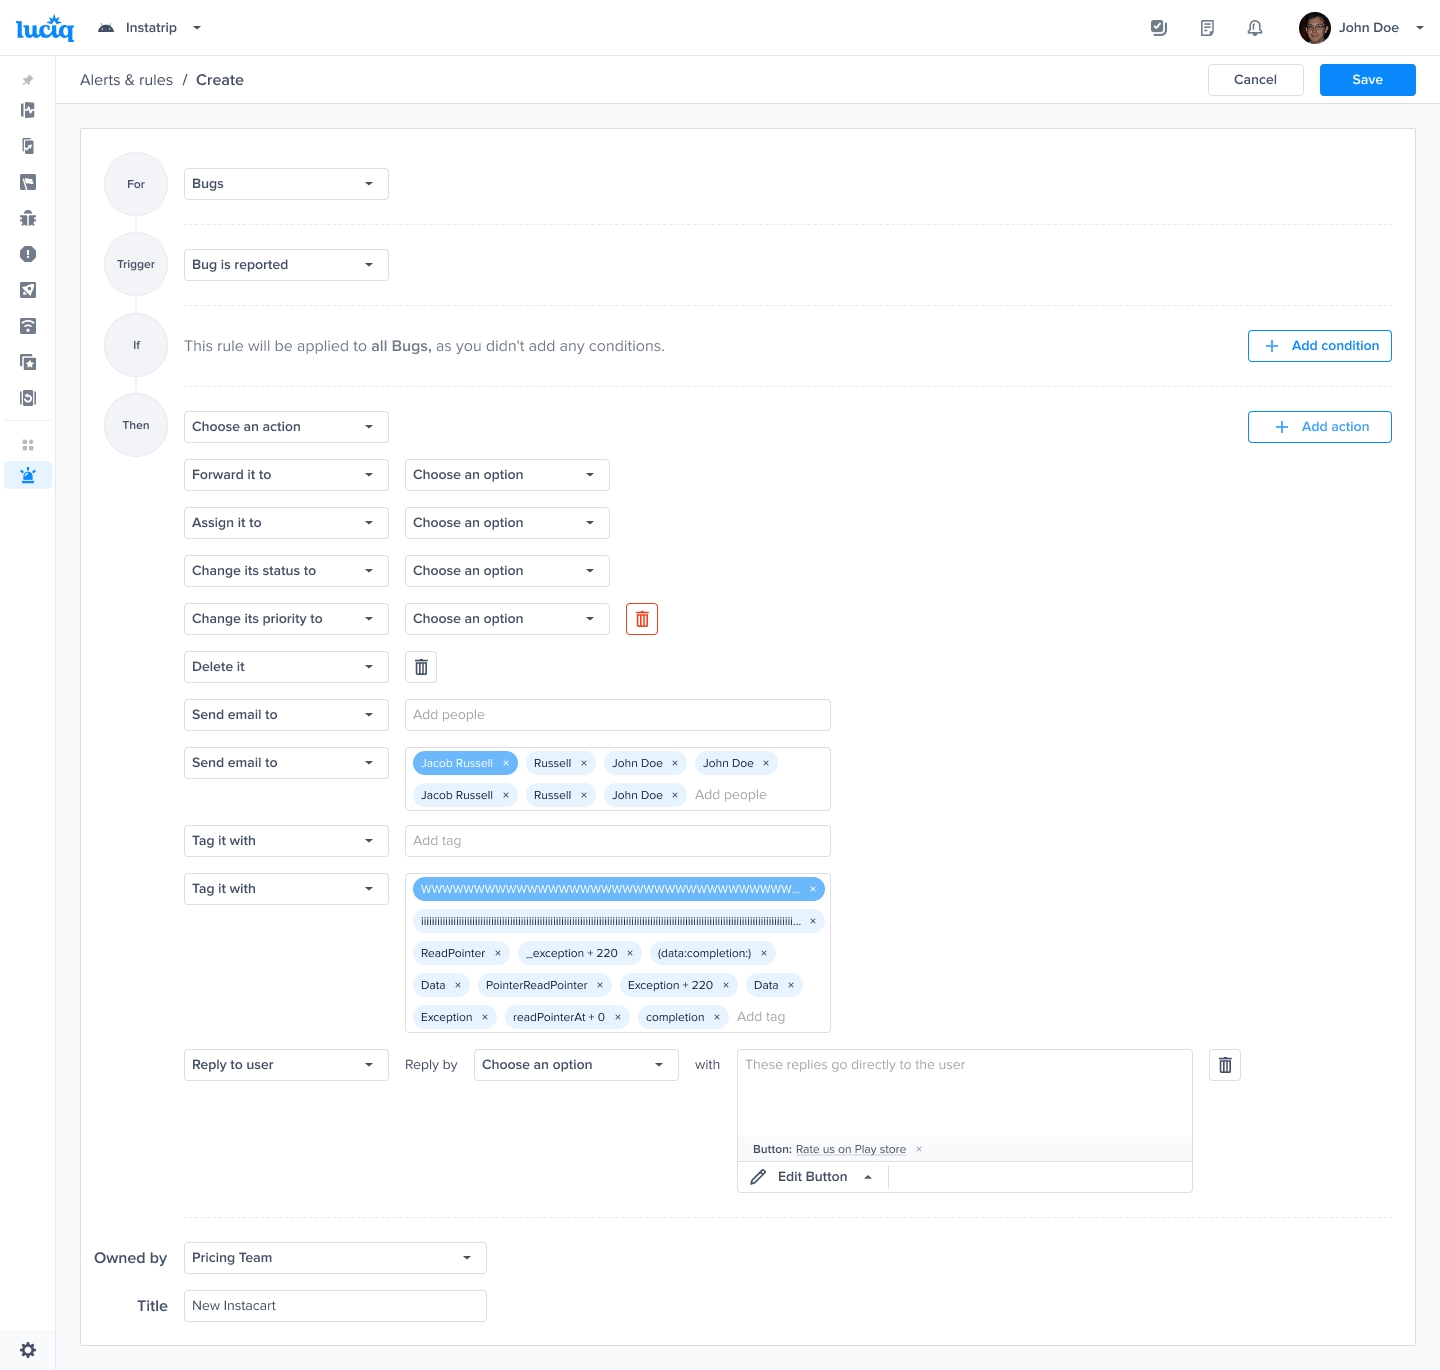Open the checklist tasks icon in header
Screen dimensions: 1440x1370
click(x=1159, y=28)
